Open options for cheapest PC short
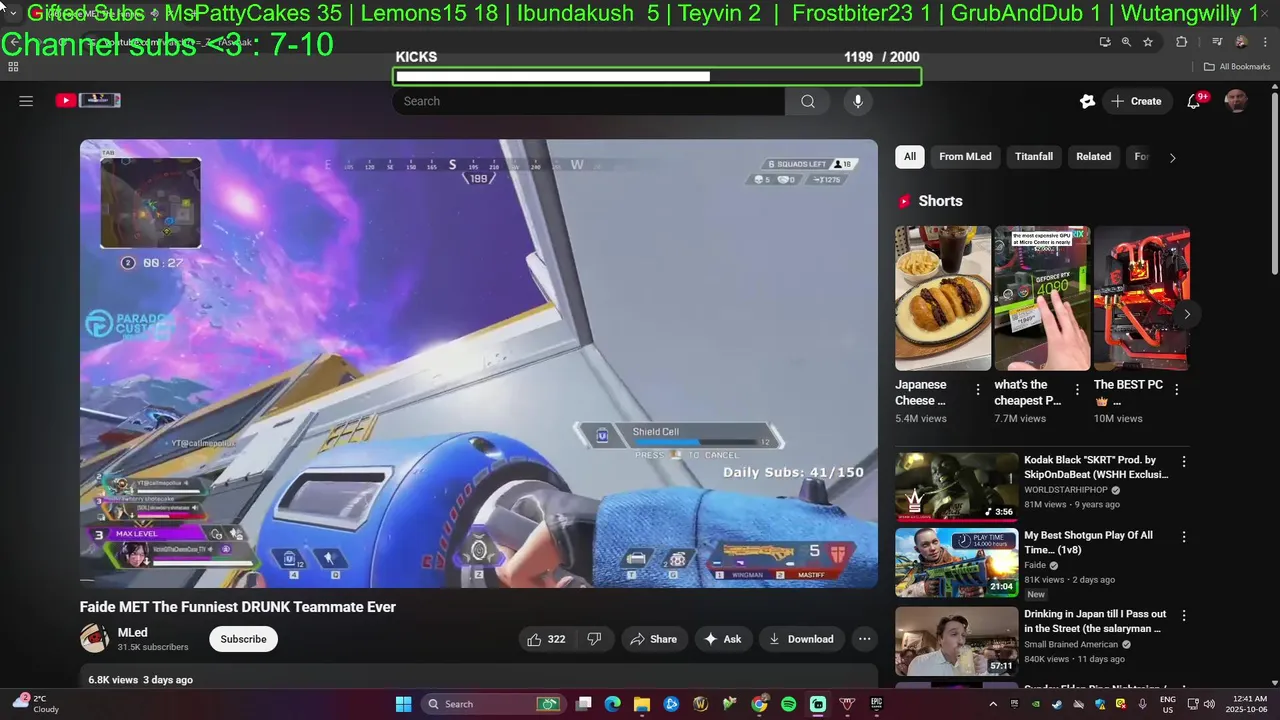This screenshot has height=720, width=1280. [1077, 389]
